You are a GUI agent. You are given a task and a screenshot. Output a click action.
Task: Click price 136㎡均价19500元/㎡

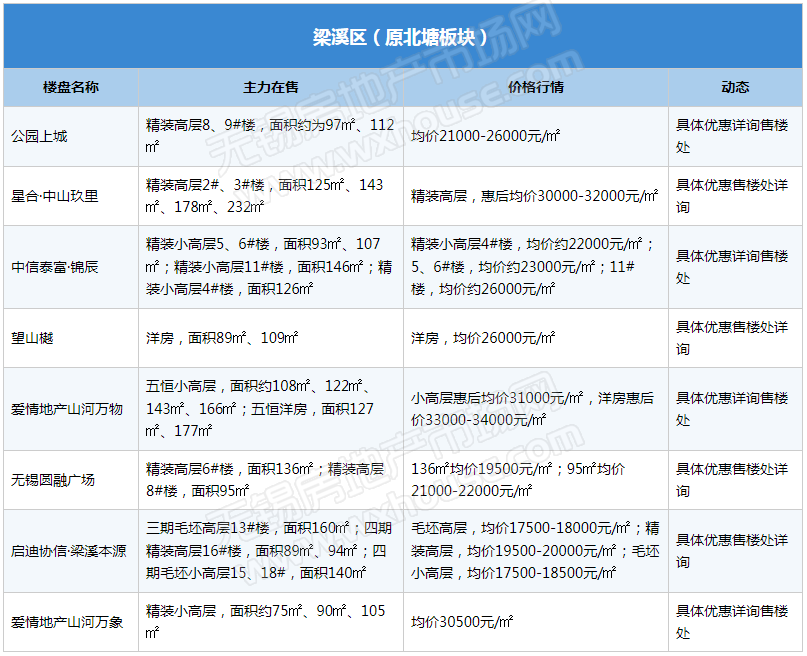[x=482, y=469]
